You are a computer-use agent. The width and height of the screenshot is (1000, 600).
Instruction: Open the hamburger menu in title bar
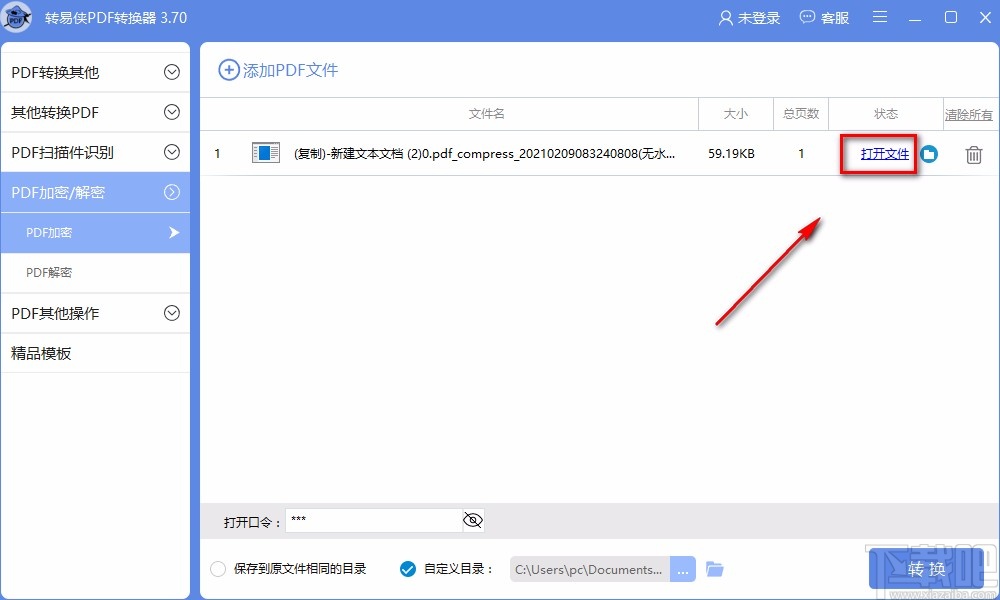881,17
